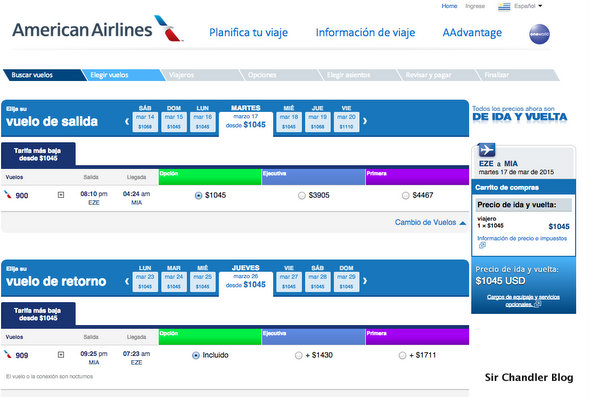Image resolution: width=590 pixels, height=397 pixels.
Task: Open the AAdvantage menu
Action: click(x=472, y=33)
